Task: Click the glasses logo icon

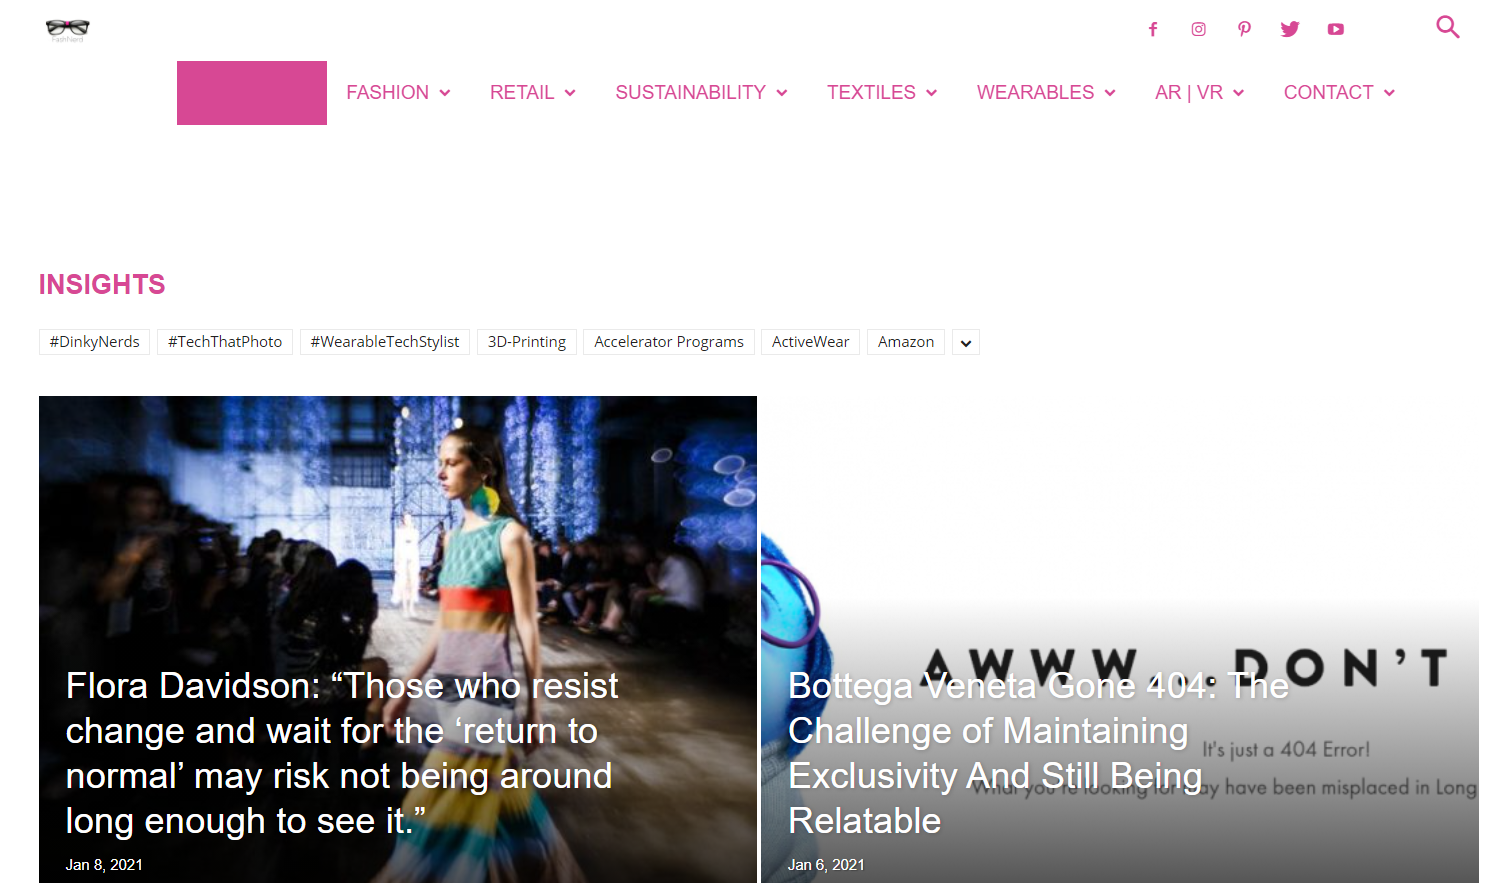Action: [x=68, y=29]
